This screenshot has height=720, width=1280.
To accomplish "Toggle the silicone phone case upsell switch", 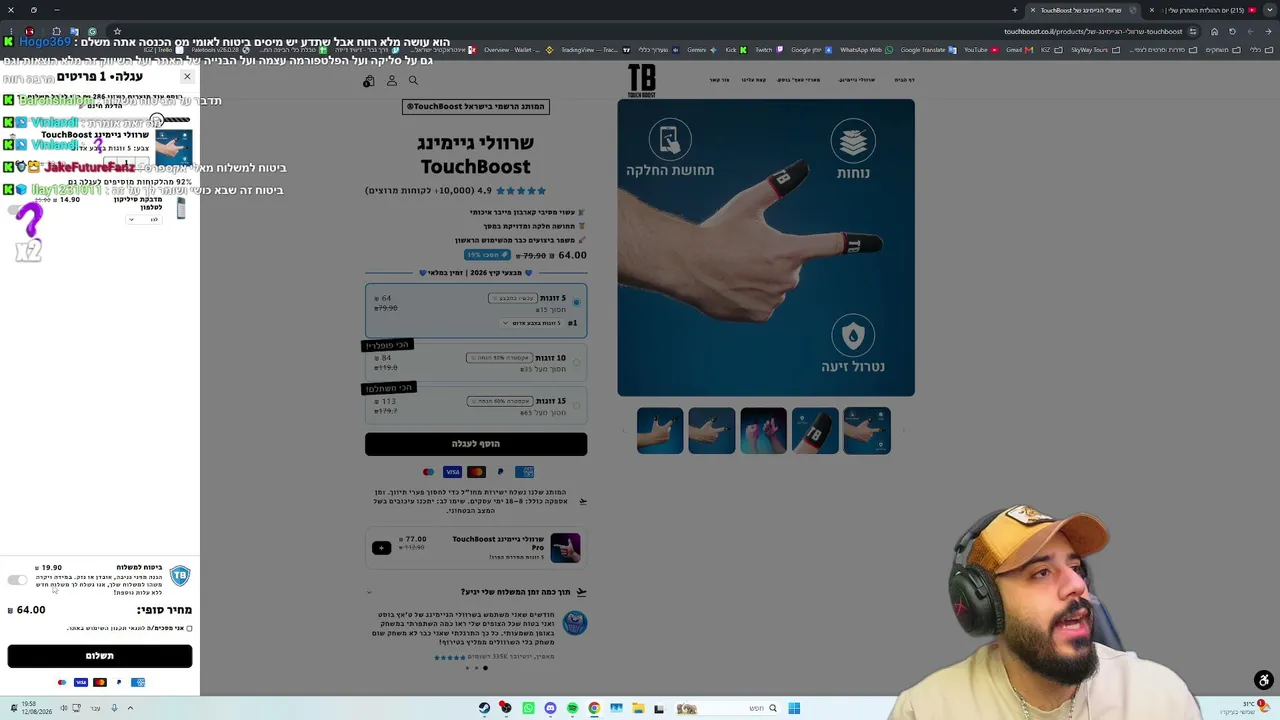I will click(17, 210).
